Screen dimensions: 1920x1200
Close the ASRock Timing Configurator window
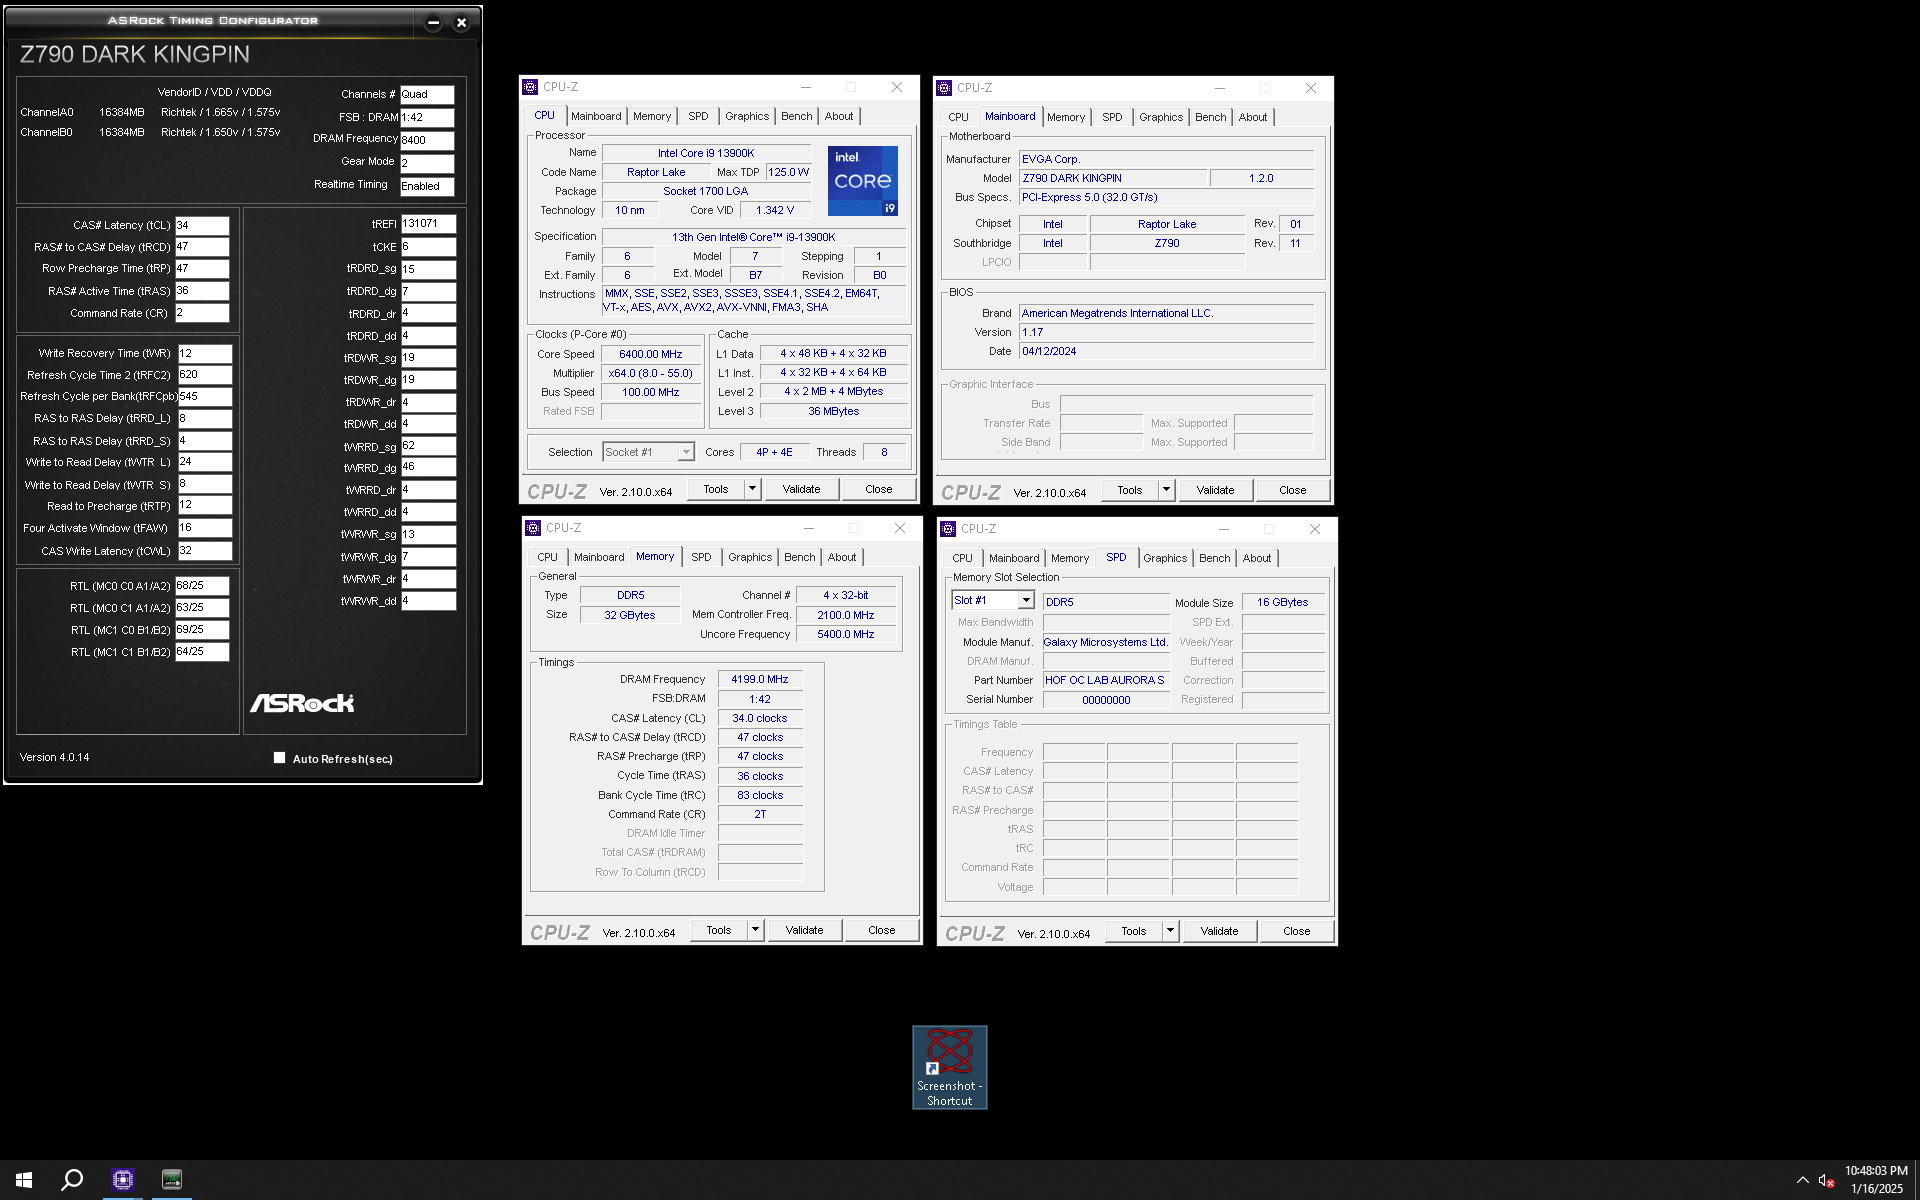tap(461, 22)
